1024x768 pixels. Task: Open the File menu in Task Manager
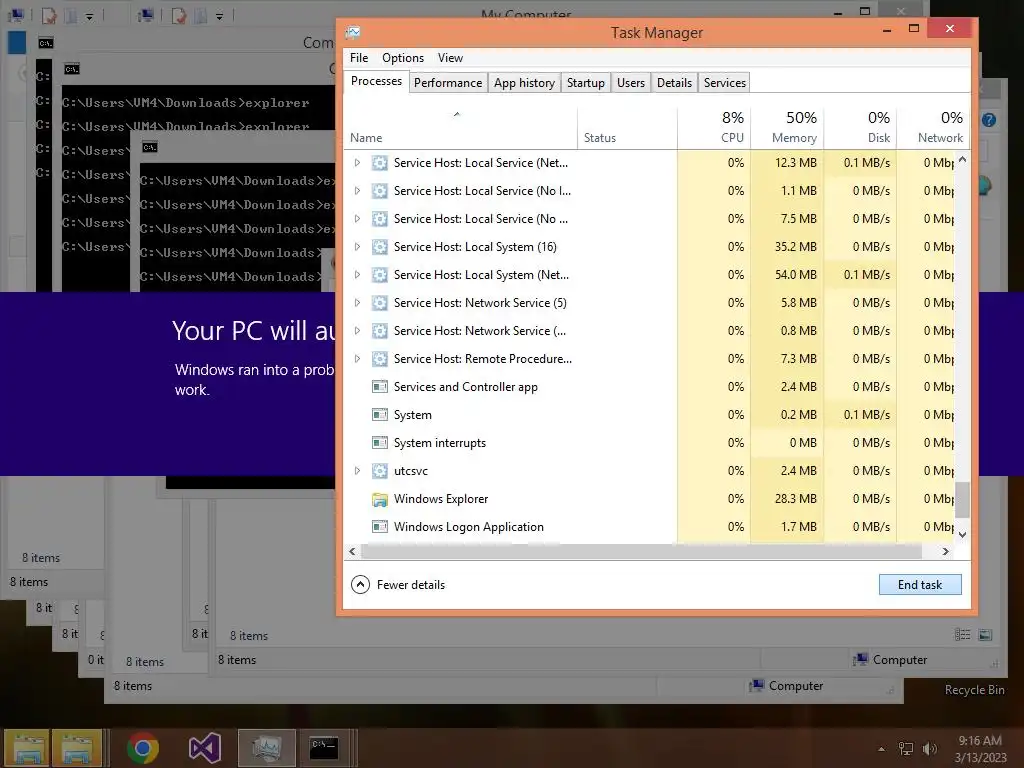359,58
